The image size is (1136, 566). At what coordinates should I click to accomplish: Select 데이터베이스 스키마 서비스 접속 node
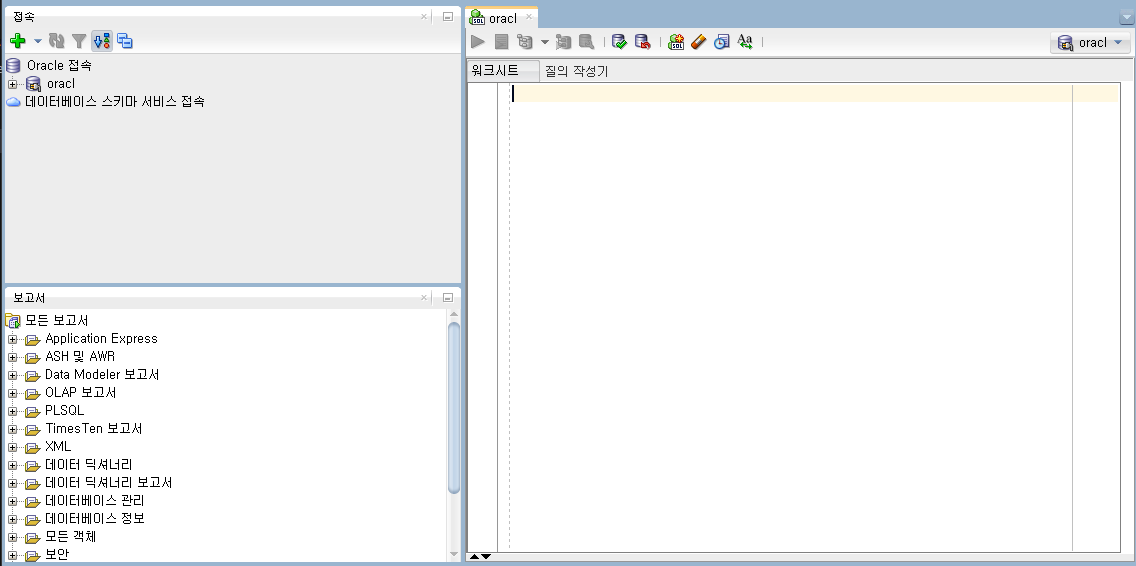click(115, 101)
